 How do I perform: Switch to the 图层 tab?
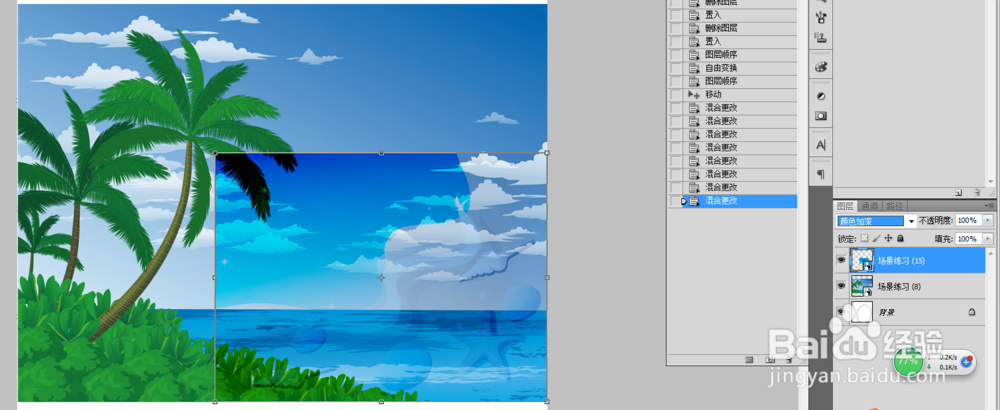click(x=844, y=206)
